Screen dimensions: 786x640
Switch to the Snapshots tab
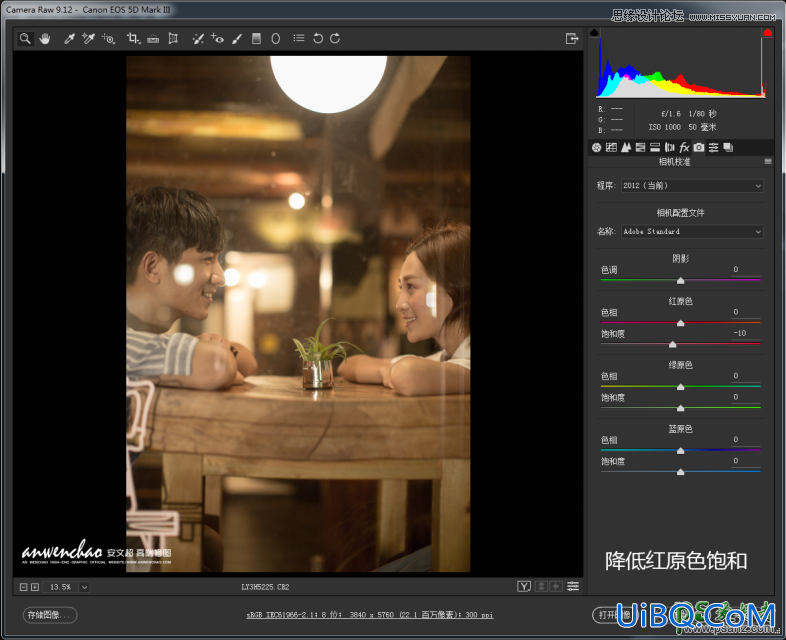point(728,147)
